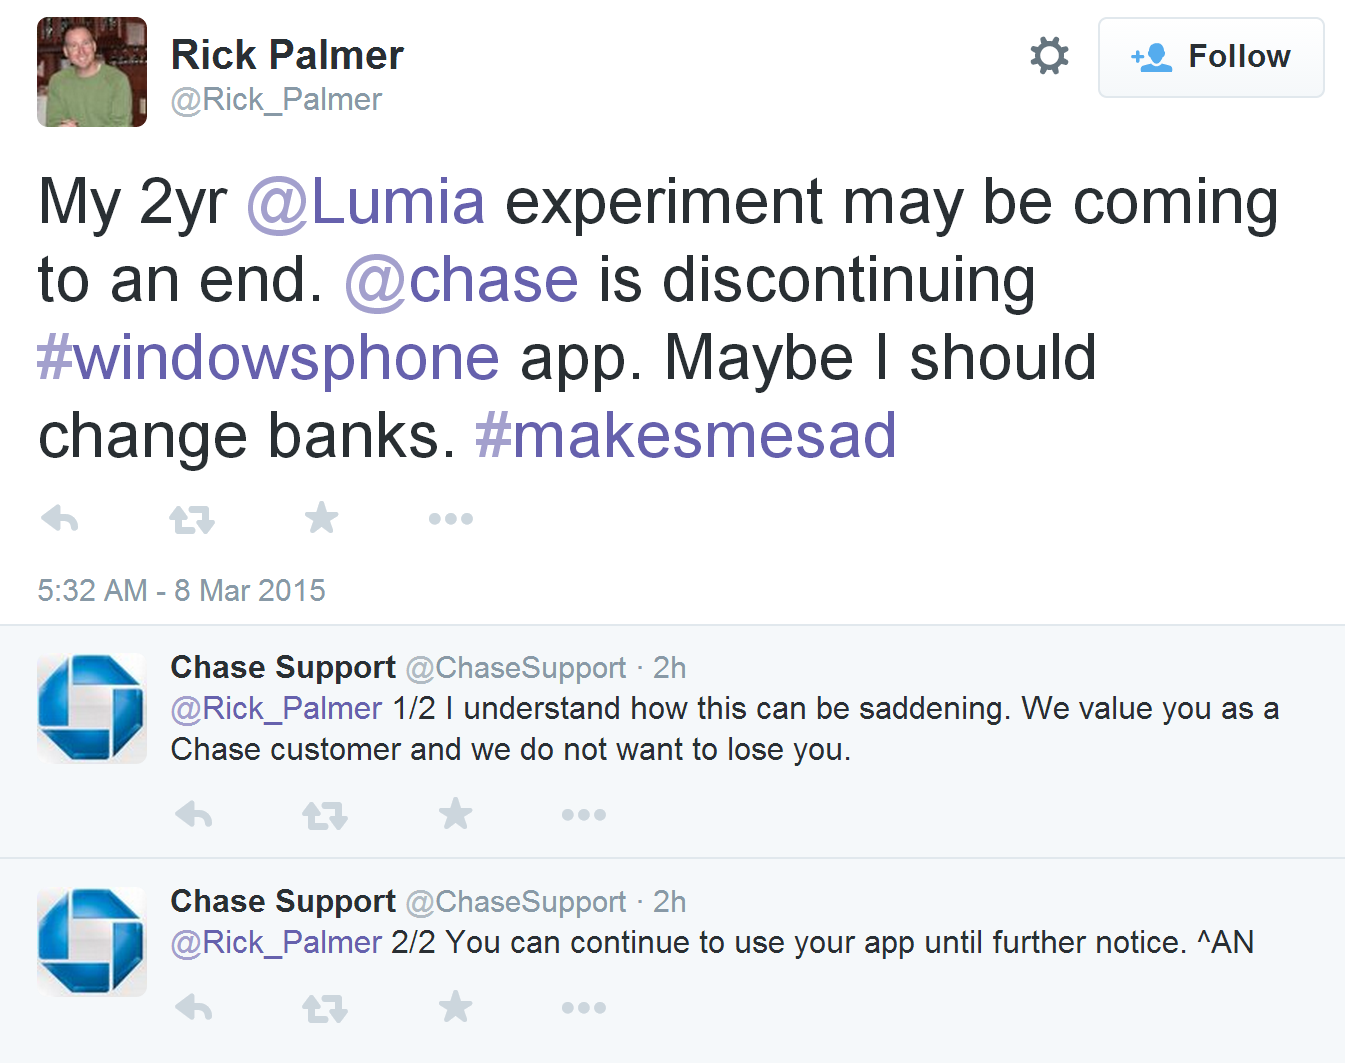Retweet the 2/2 Chase Support tweet
The height and width of the screenshot is (1063, 1345).
(324, 1008)
